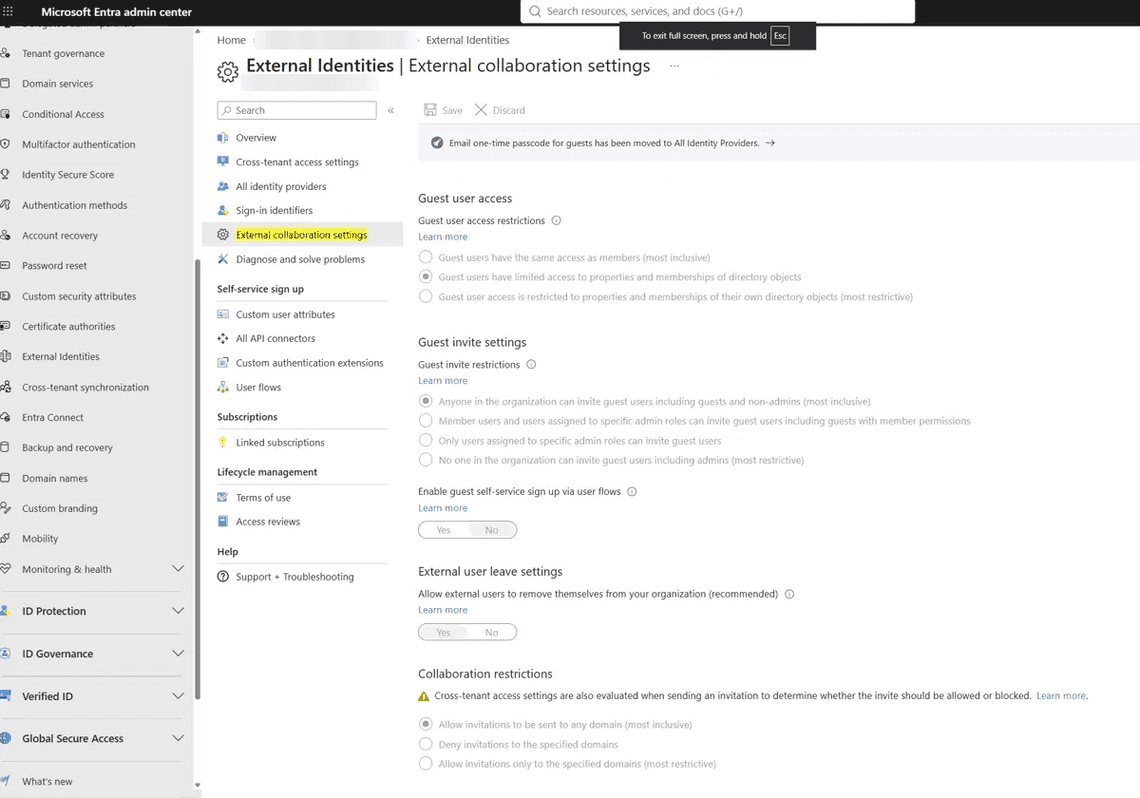Click the Linked subscriptions lightbulb icon
Screen dimensions: 1140x798
[x=223, y=442]
